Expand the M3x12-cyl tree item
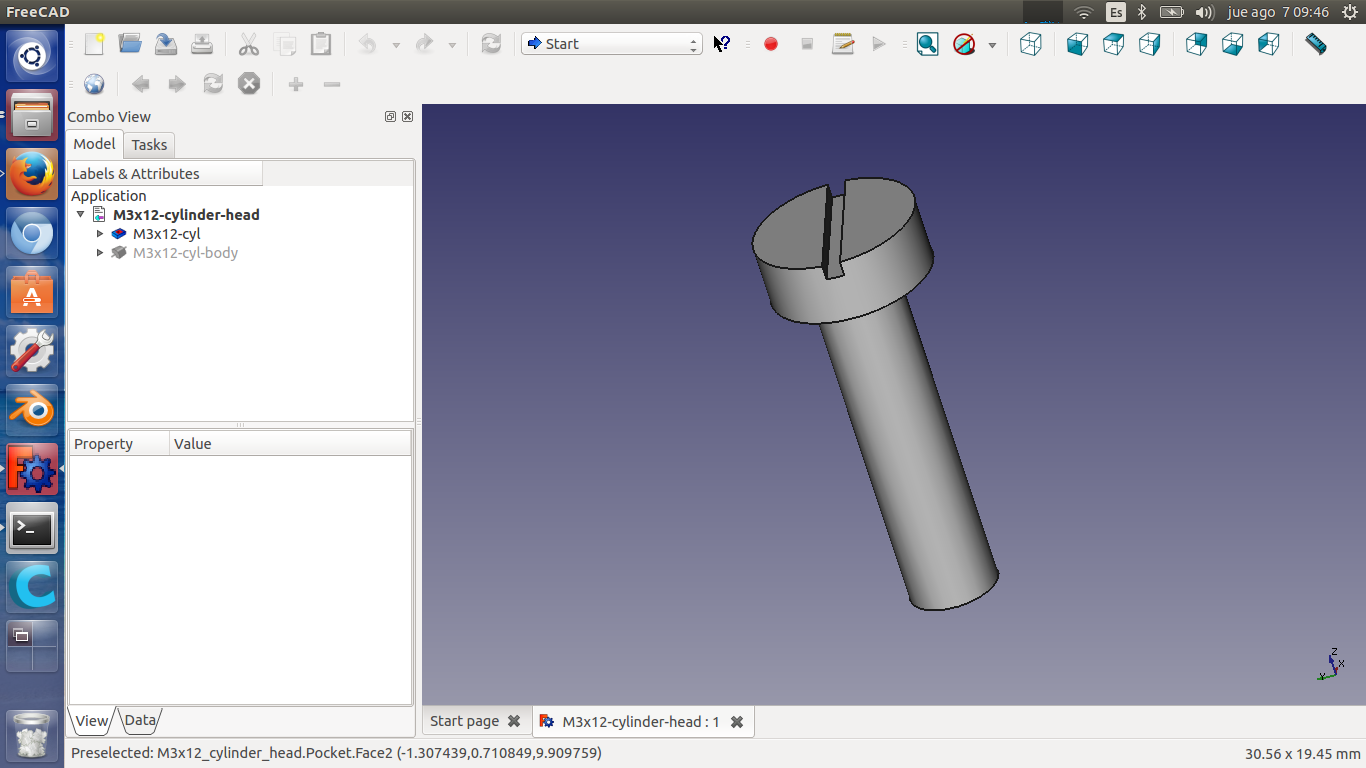Viewport: 1366px width, 768px height. tap(100, 234)
